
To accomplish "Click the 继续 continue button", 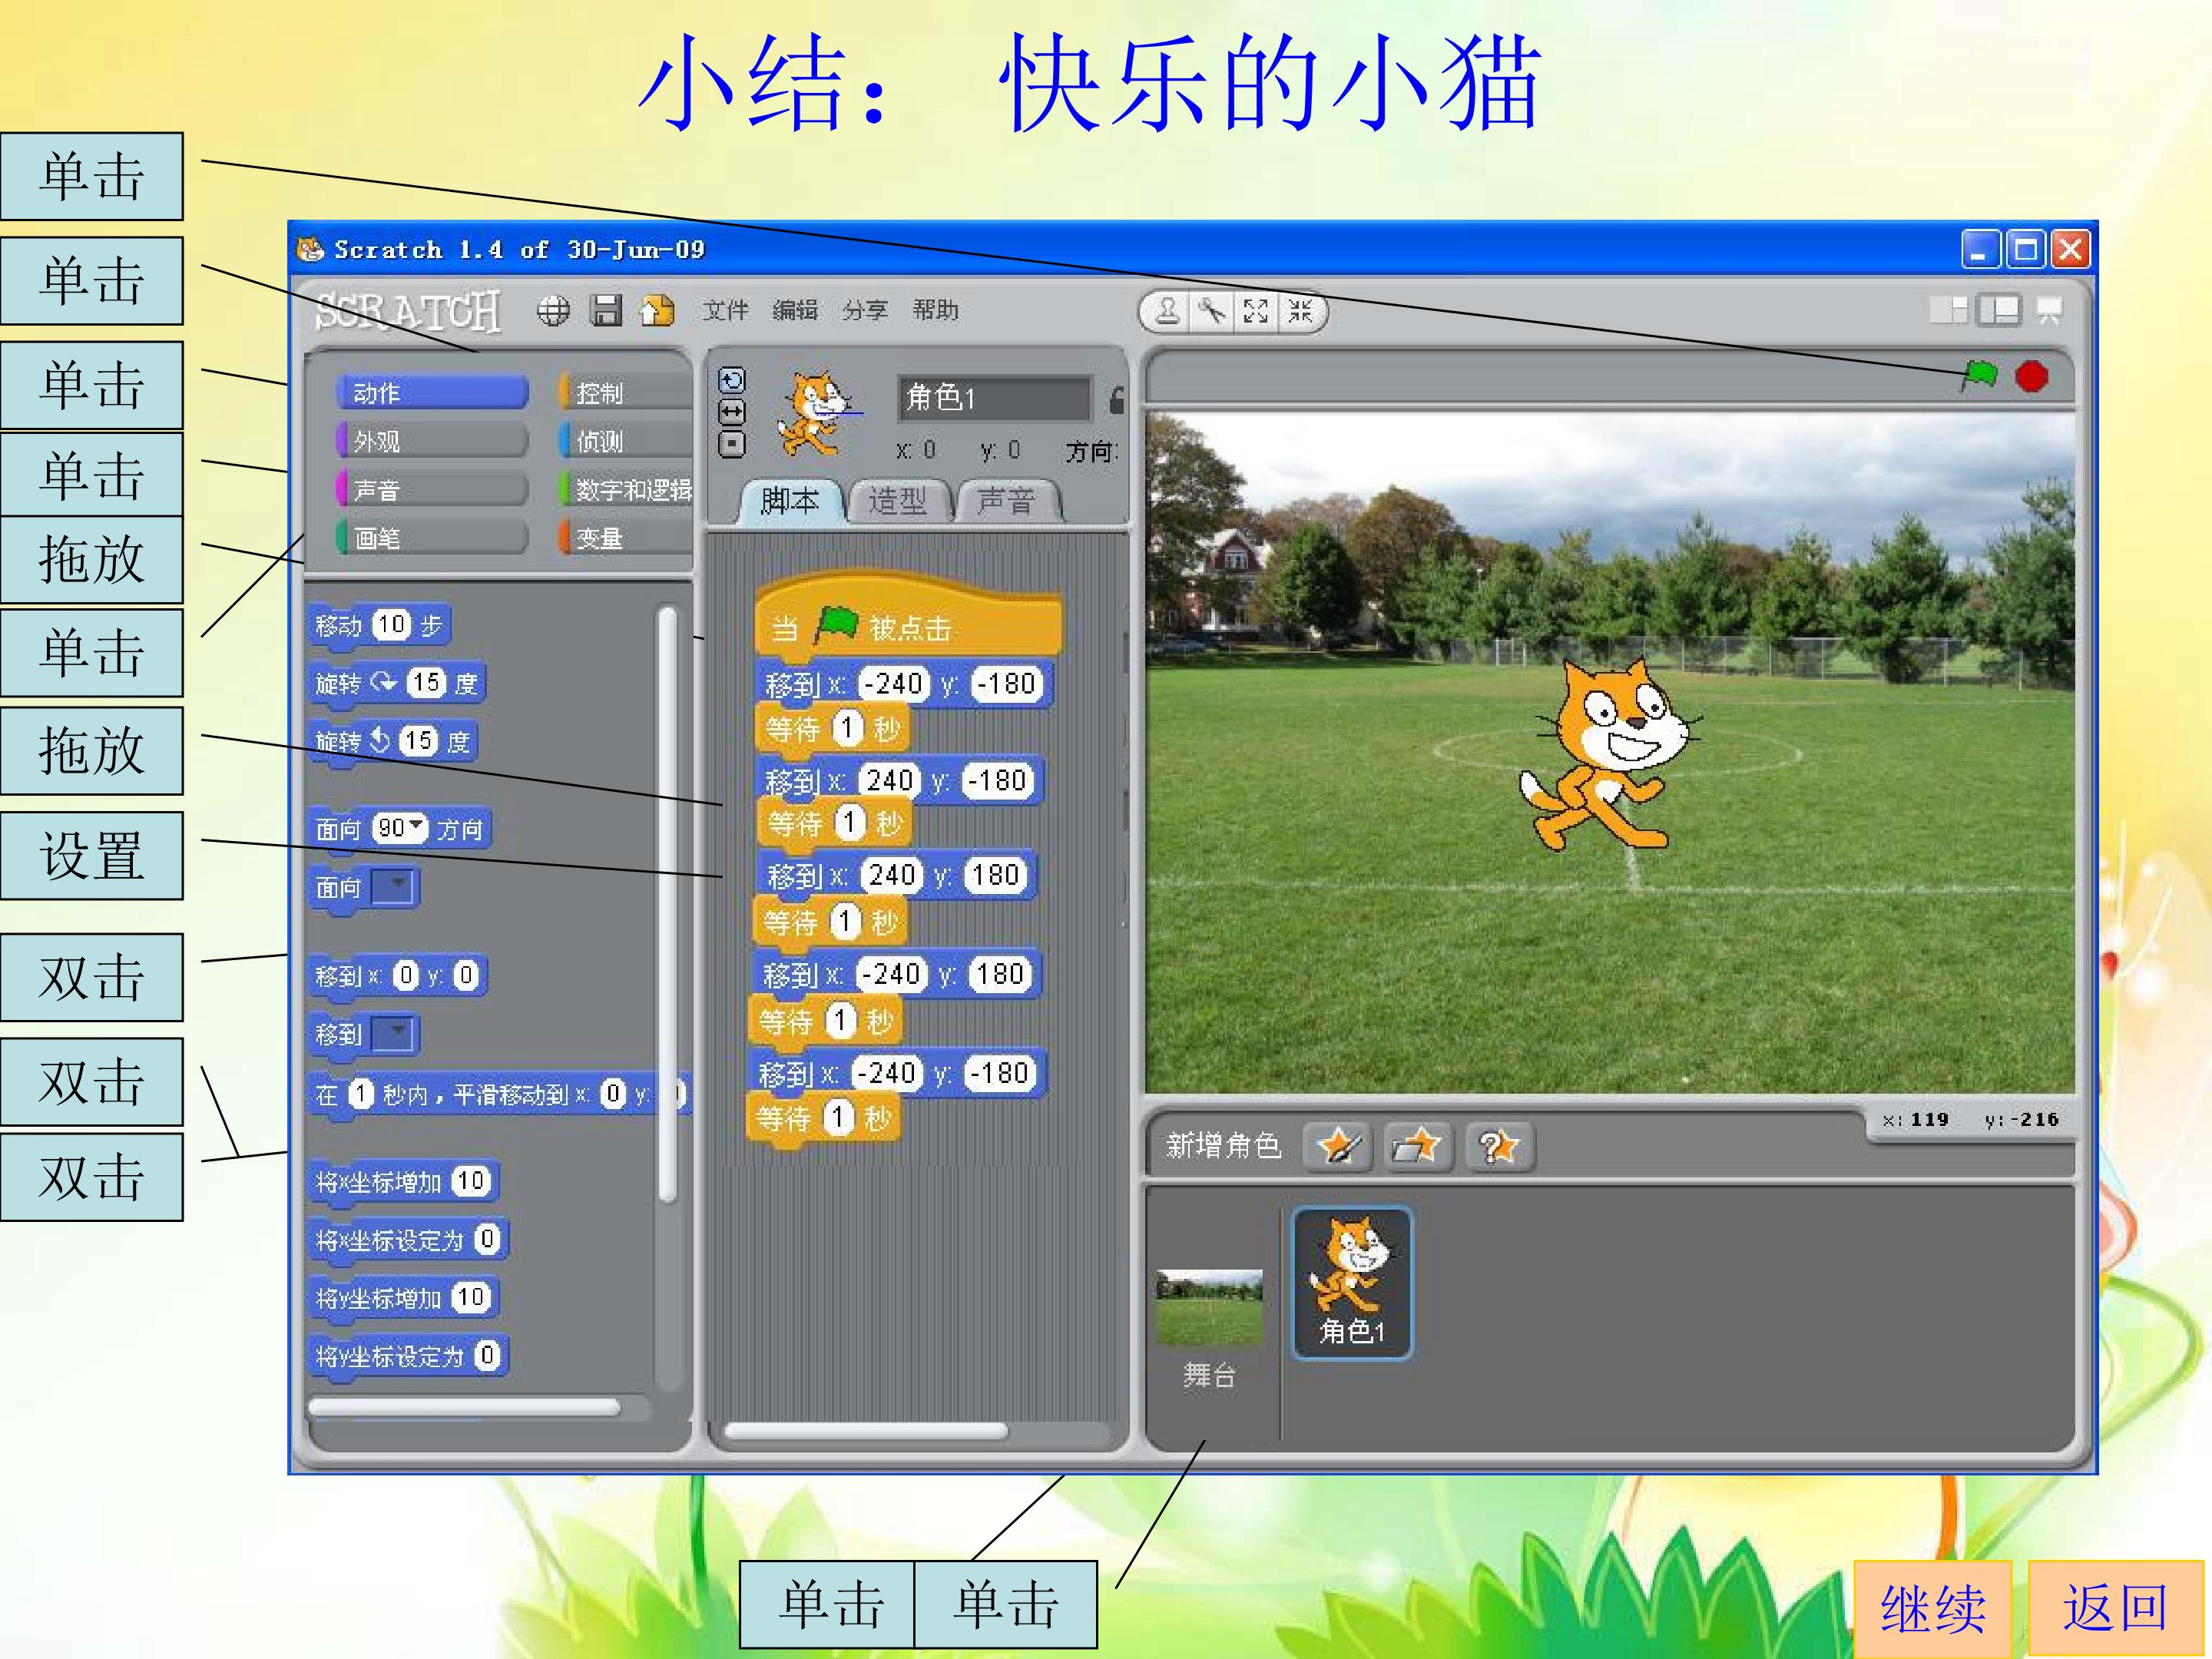I will coord(1933,1608).
